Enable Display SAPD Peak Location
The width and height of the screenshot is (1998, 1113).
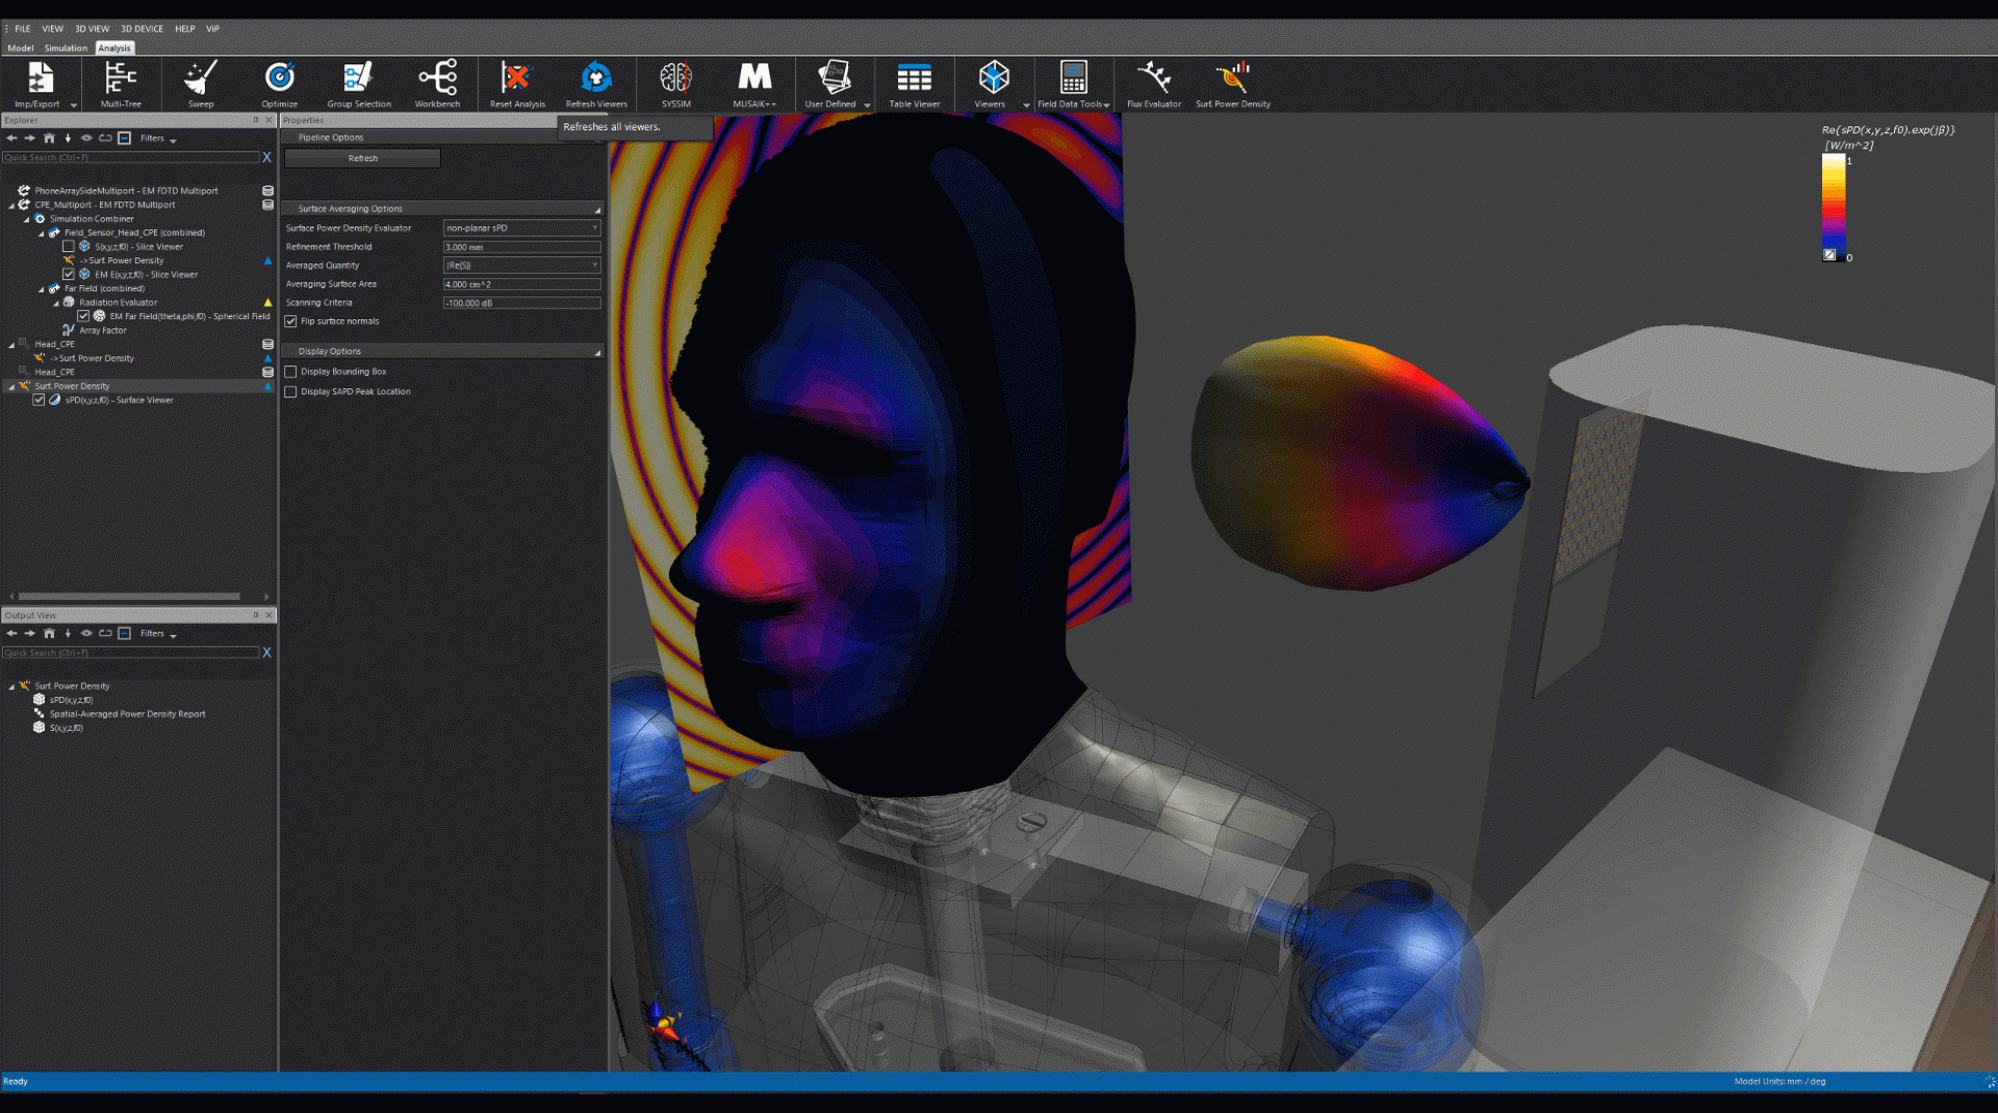[291, 391]
